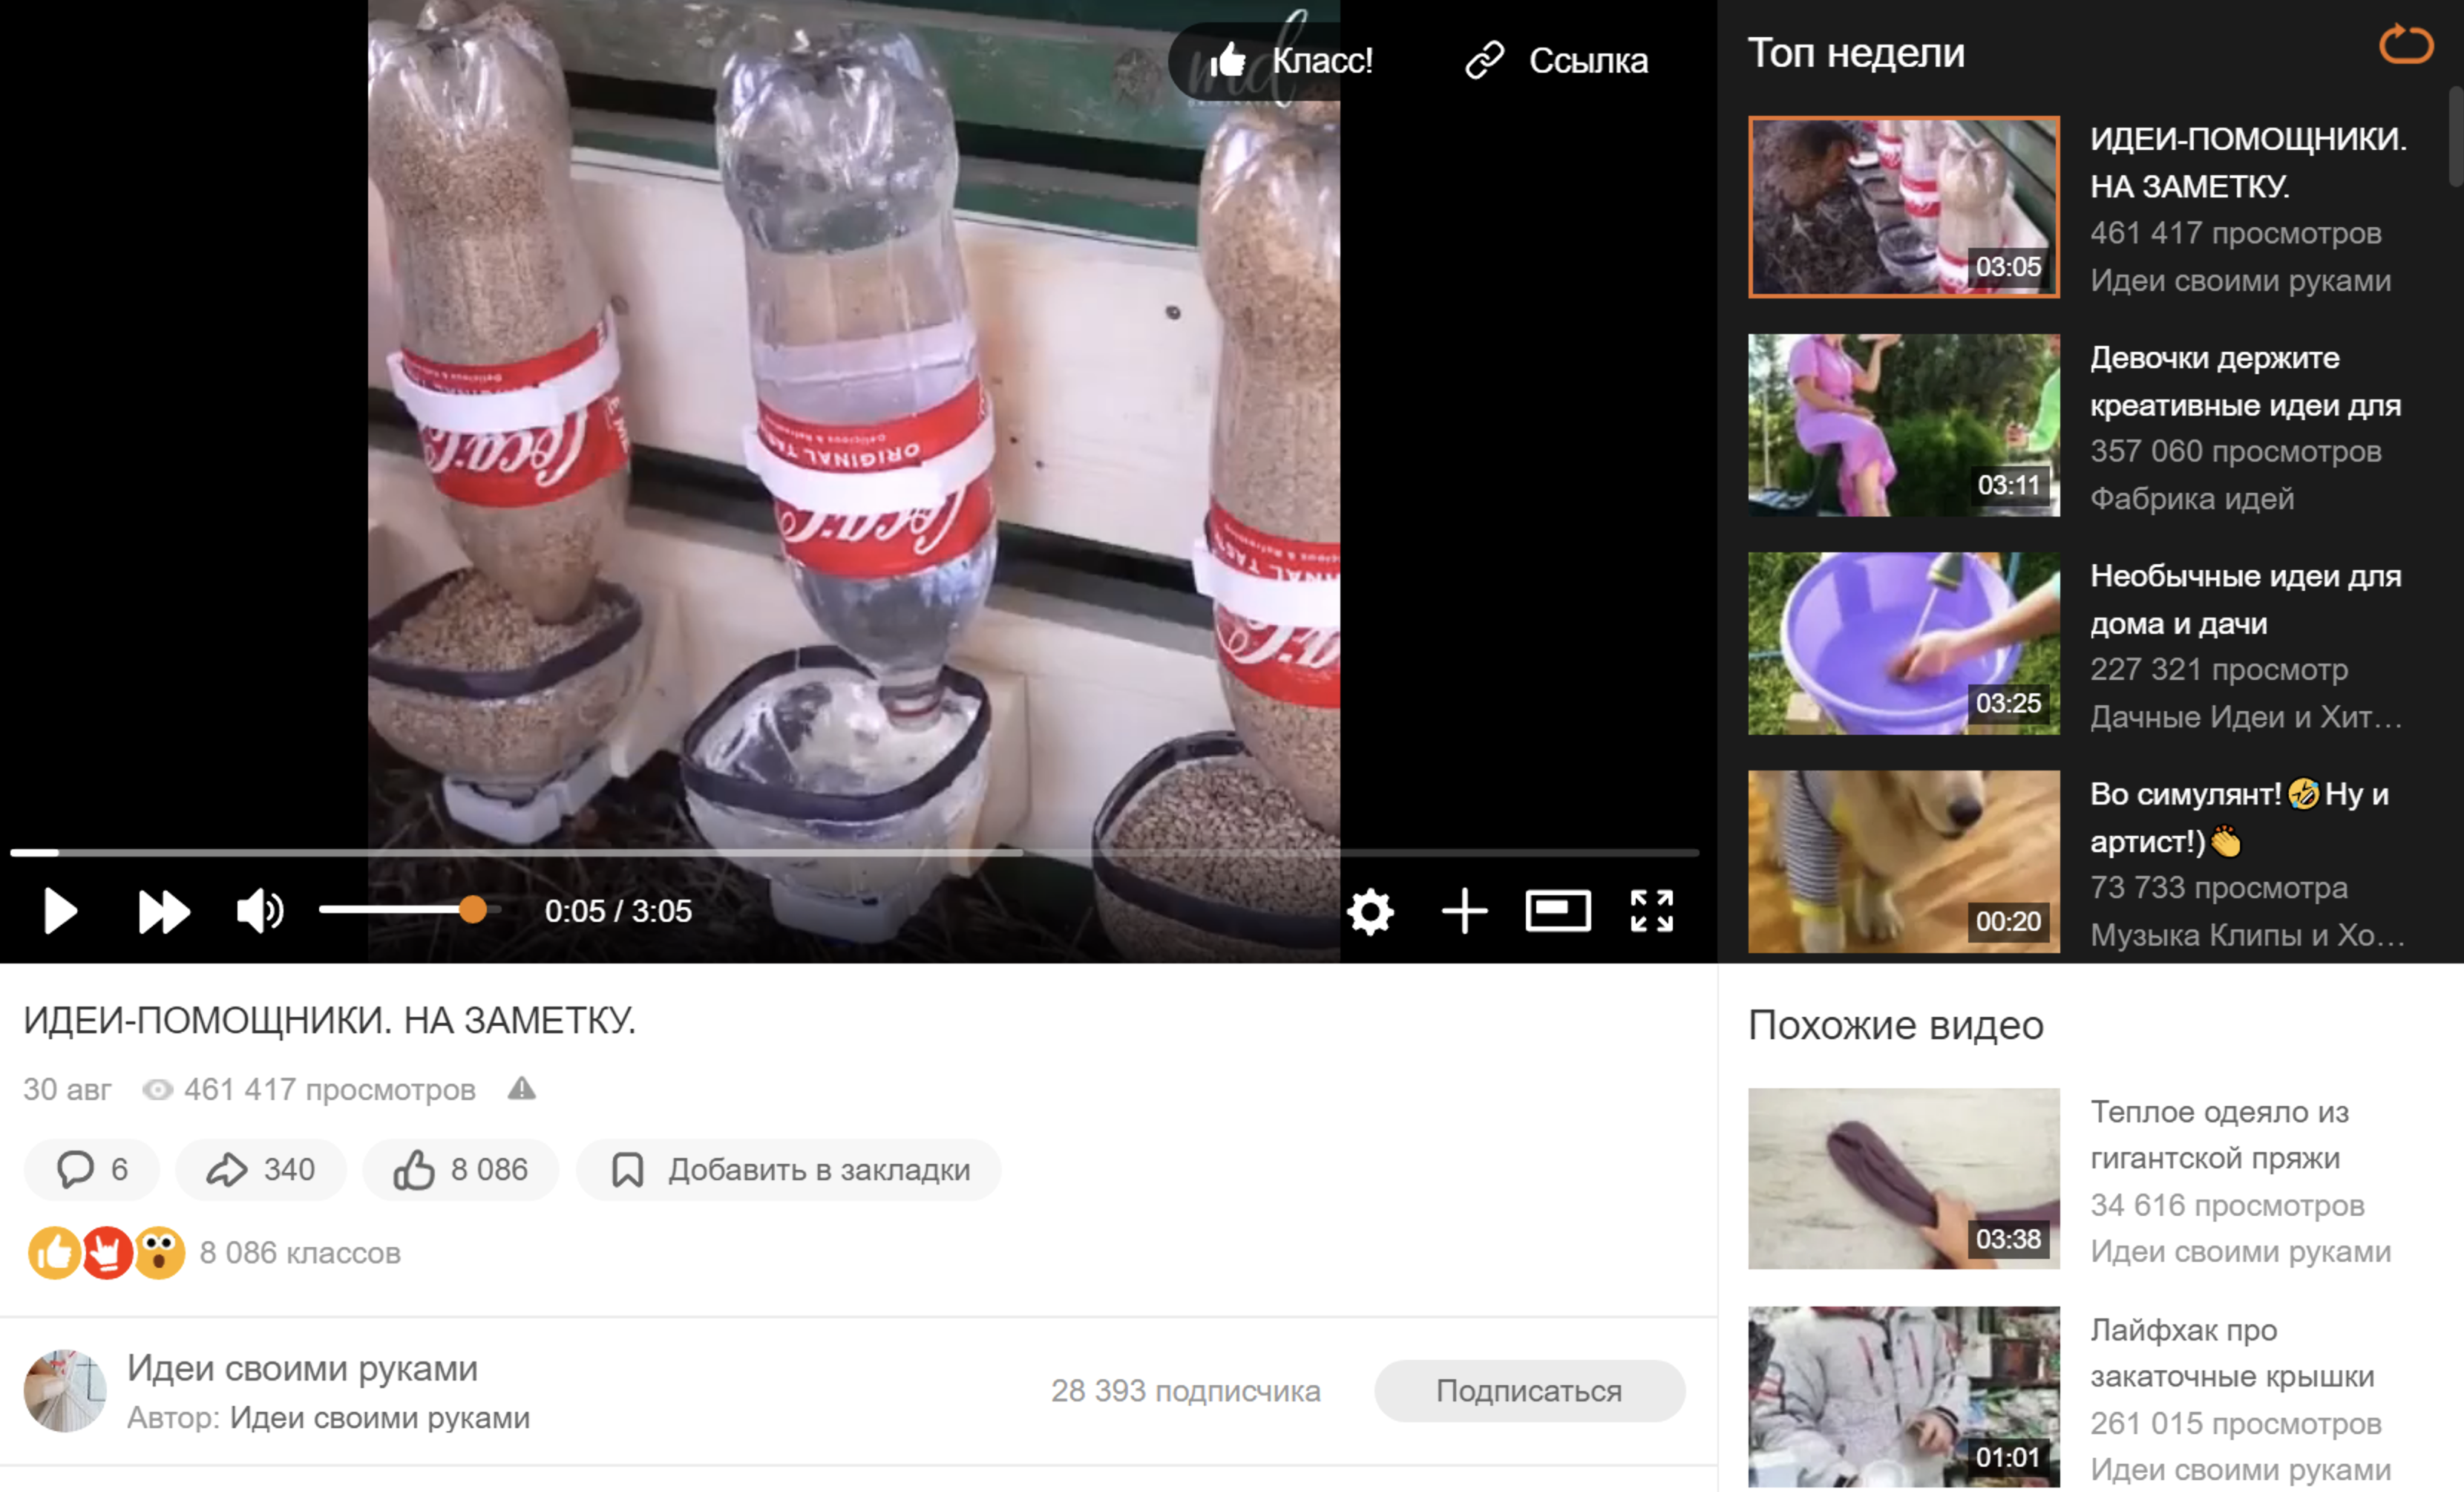This screenshot has width=2464, height=1492.
Task: Open video settings gear
Action: 1370,911
